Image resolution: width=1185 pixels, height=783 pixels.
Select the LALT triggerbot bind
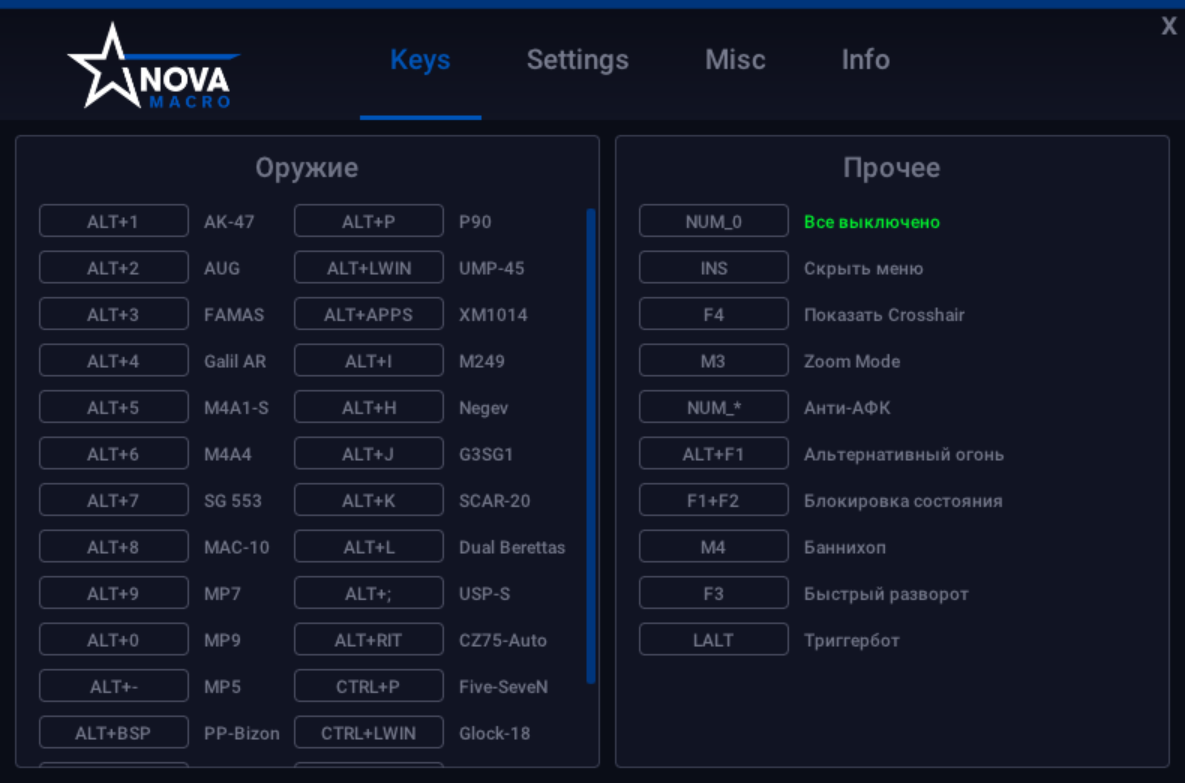pyautogui.click(x=713, y=639)
